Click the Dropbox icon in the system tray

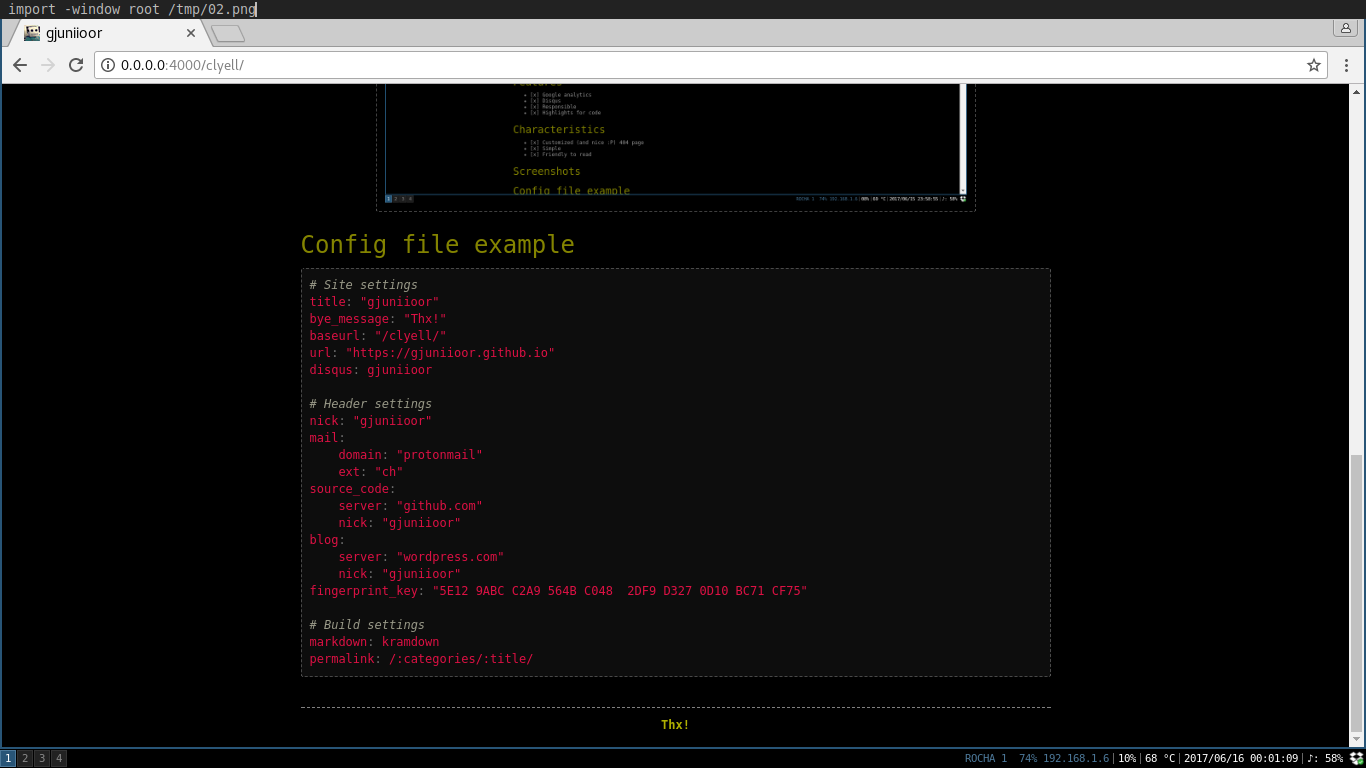1354,758
